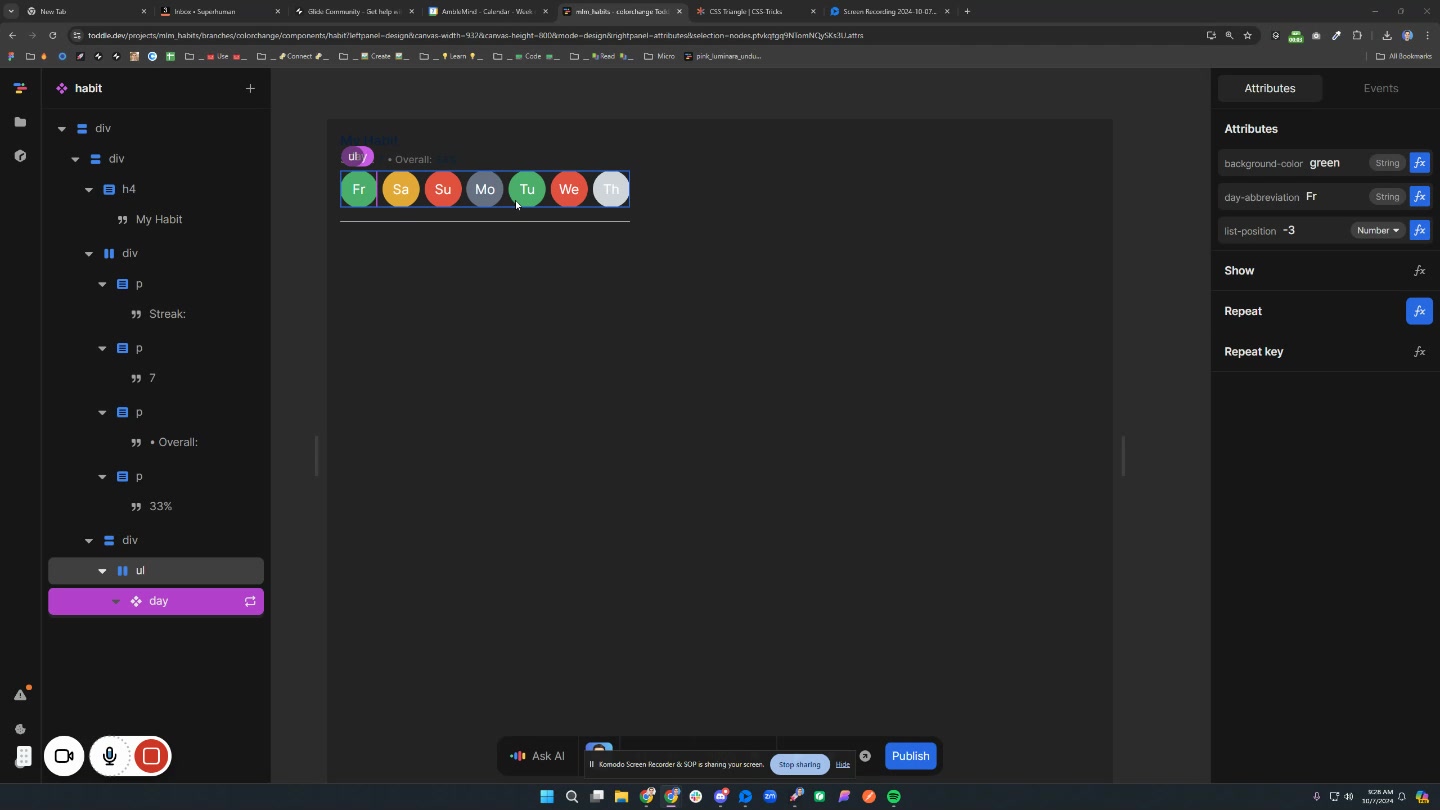1440x810 pixels.
Task: Toggle the microphone in the recorder
Action: 110,756
